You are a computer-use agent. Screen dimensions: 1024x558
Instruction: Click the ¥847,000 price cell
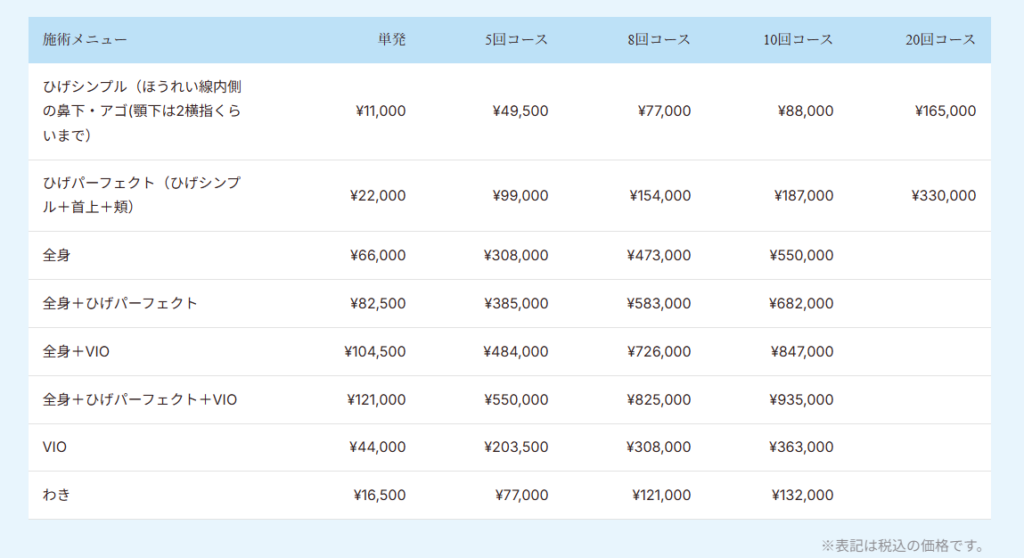pos(801,352)
